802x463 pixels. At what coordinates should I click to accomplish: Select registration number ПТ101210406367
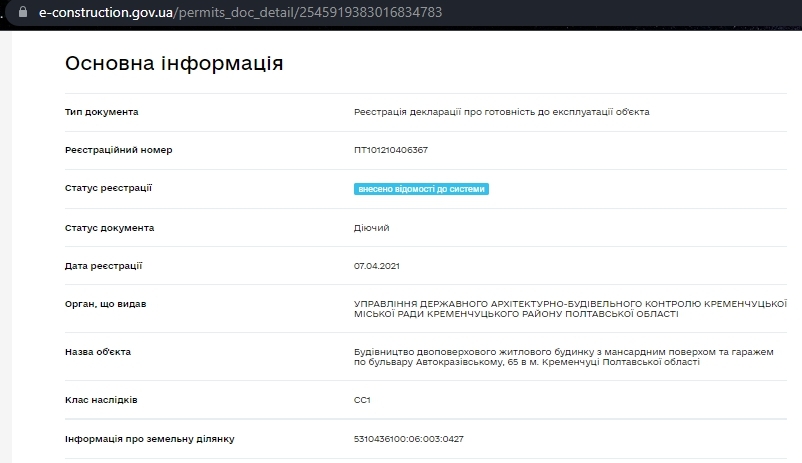tap(391, 150)
